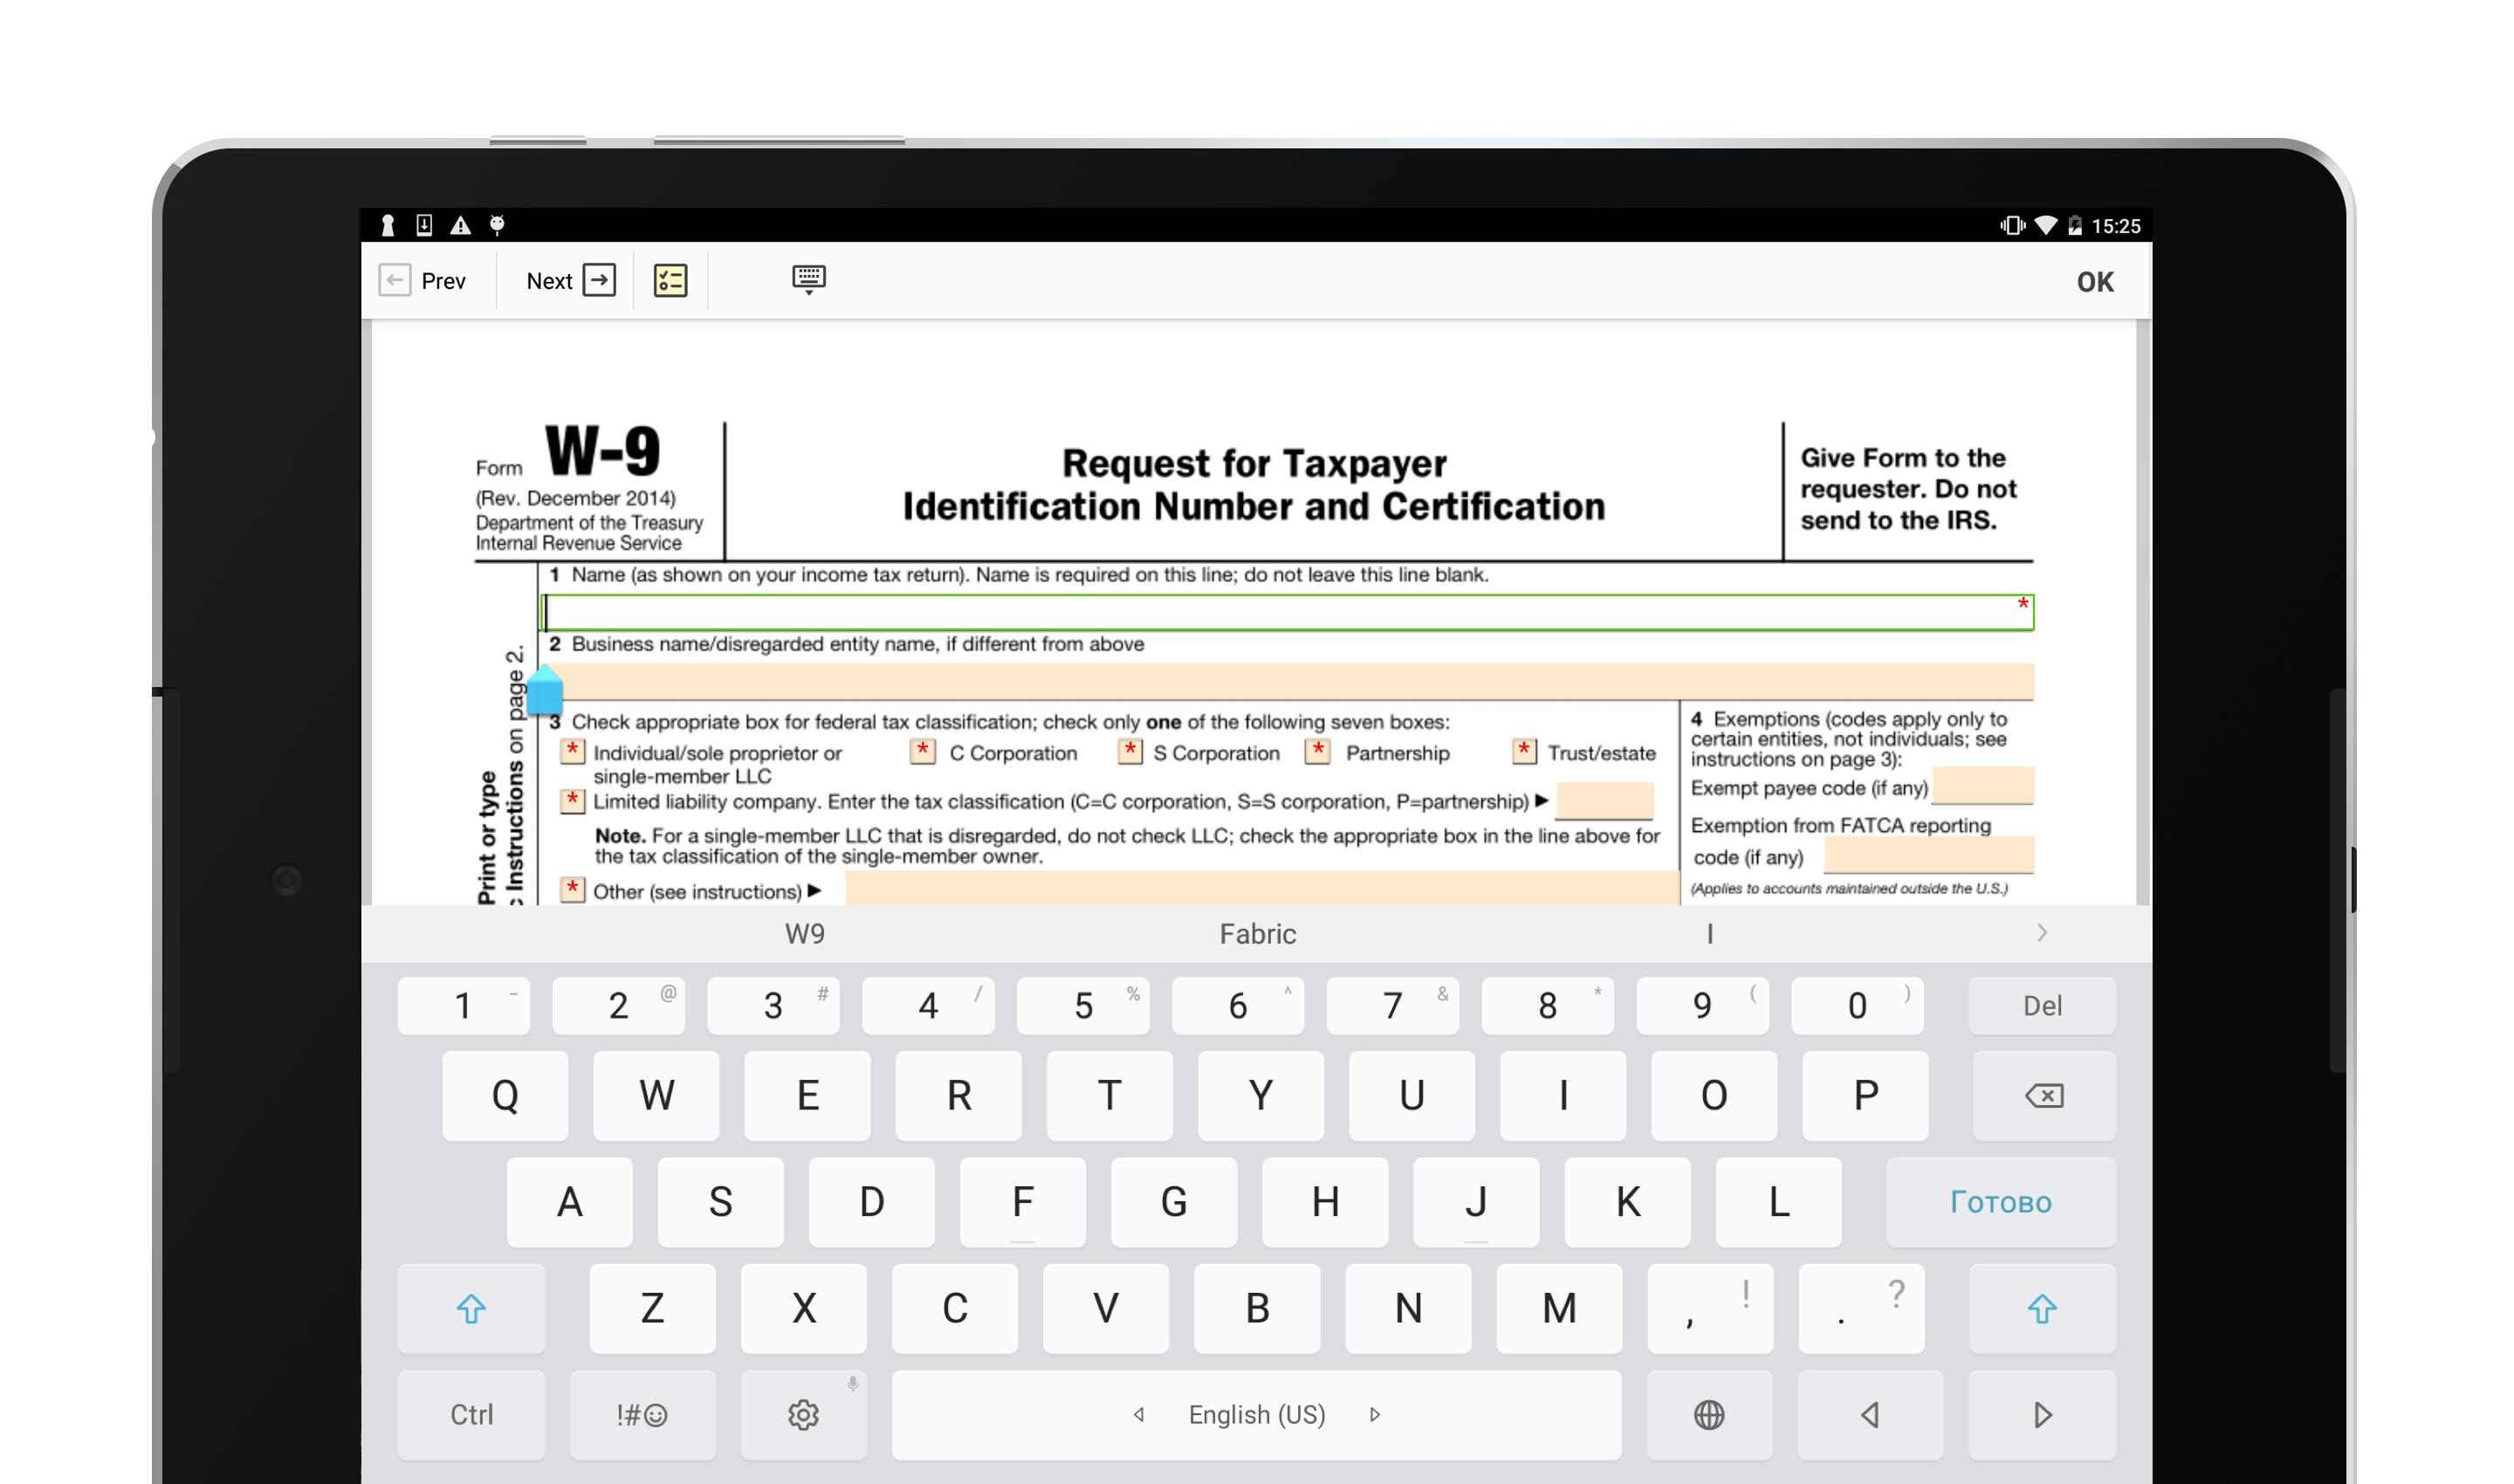Choose the Fabric keyboard suggestion
Viewport: 2514px width, 1484px height.
click(1257, 934)
